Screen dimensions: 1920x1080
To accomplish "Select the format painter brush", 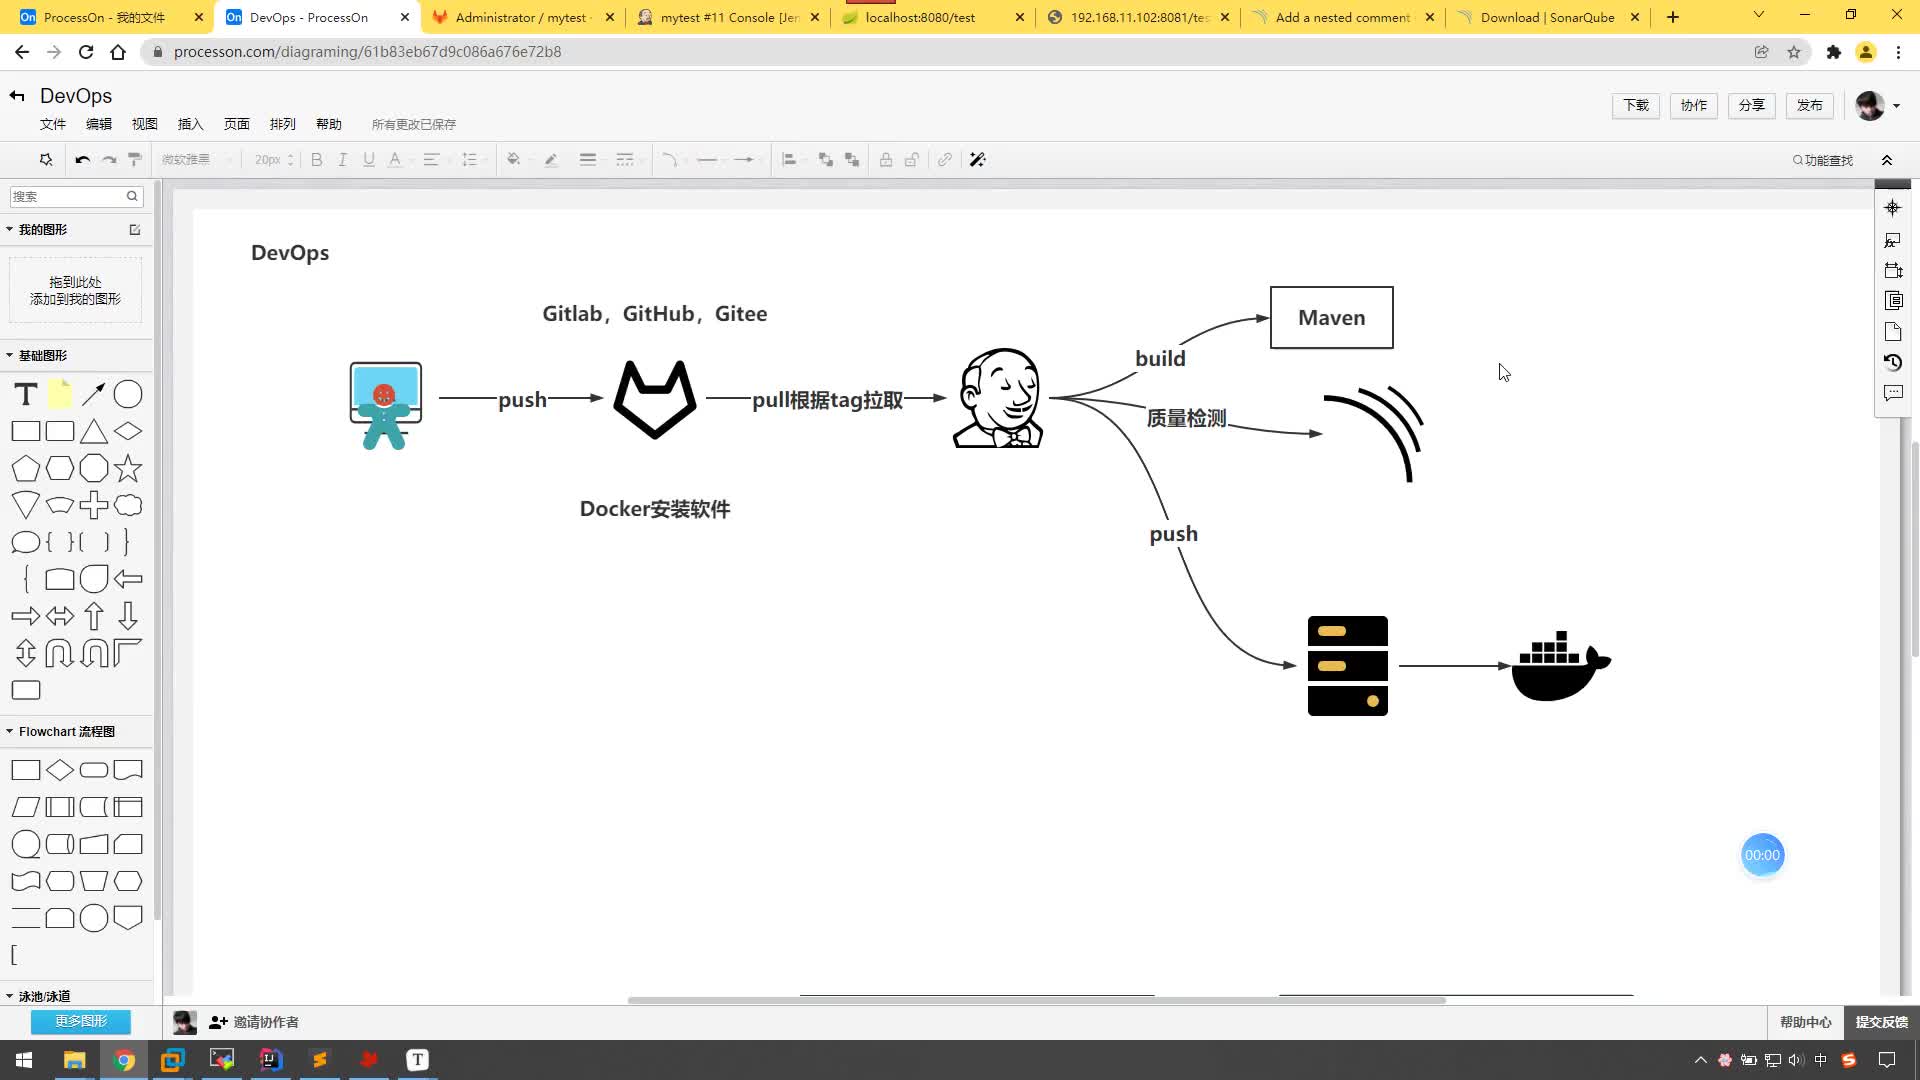I will coord(135,160).
